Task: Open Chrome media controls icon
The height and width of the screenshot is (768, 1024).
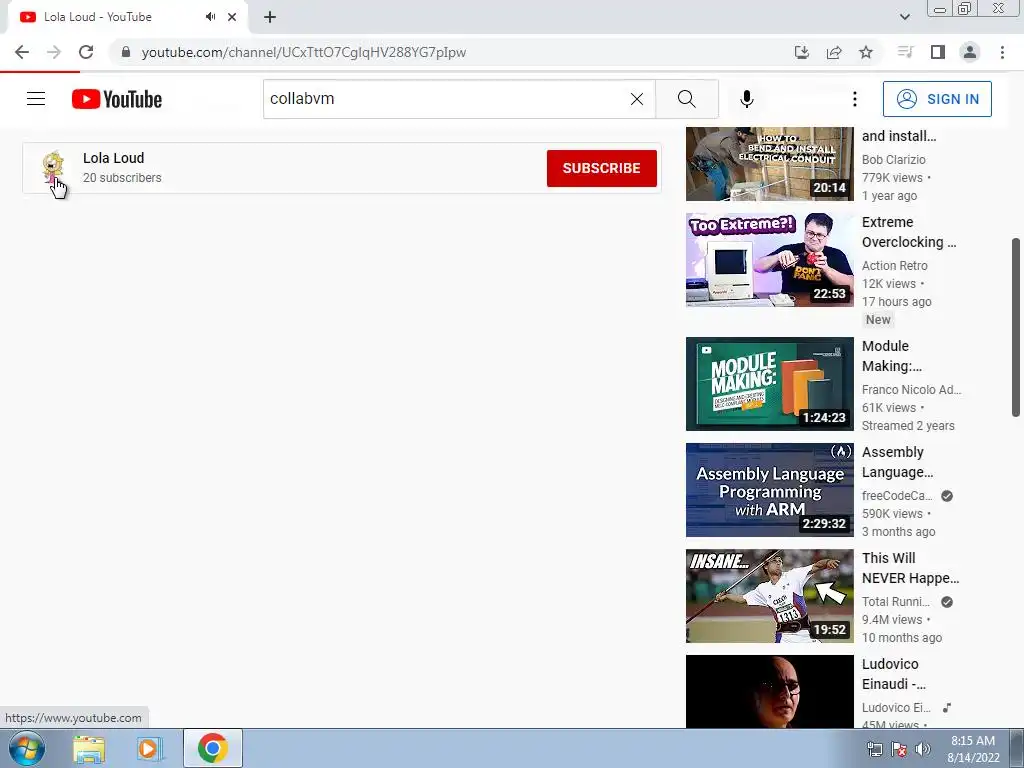Action: point(905,52)
